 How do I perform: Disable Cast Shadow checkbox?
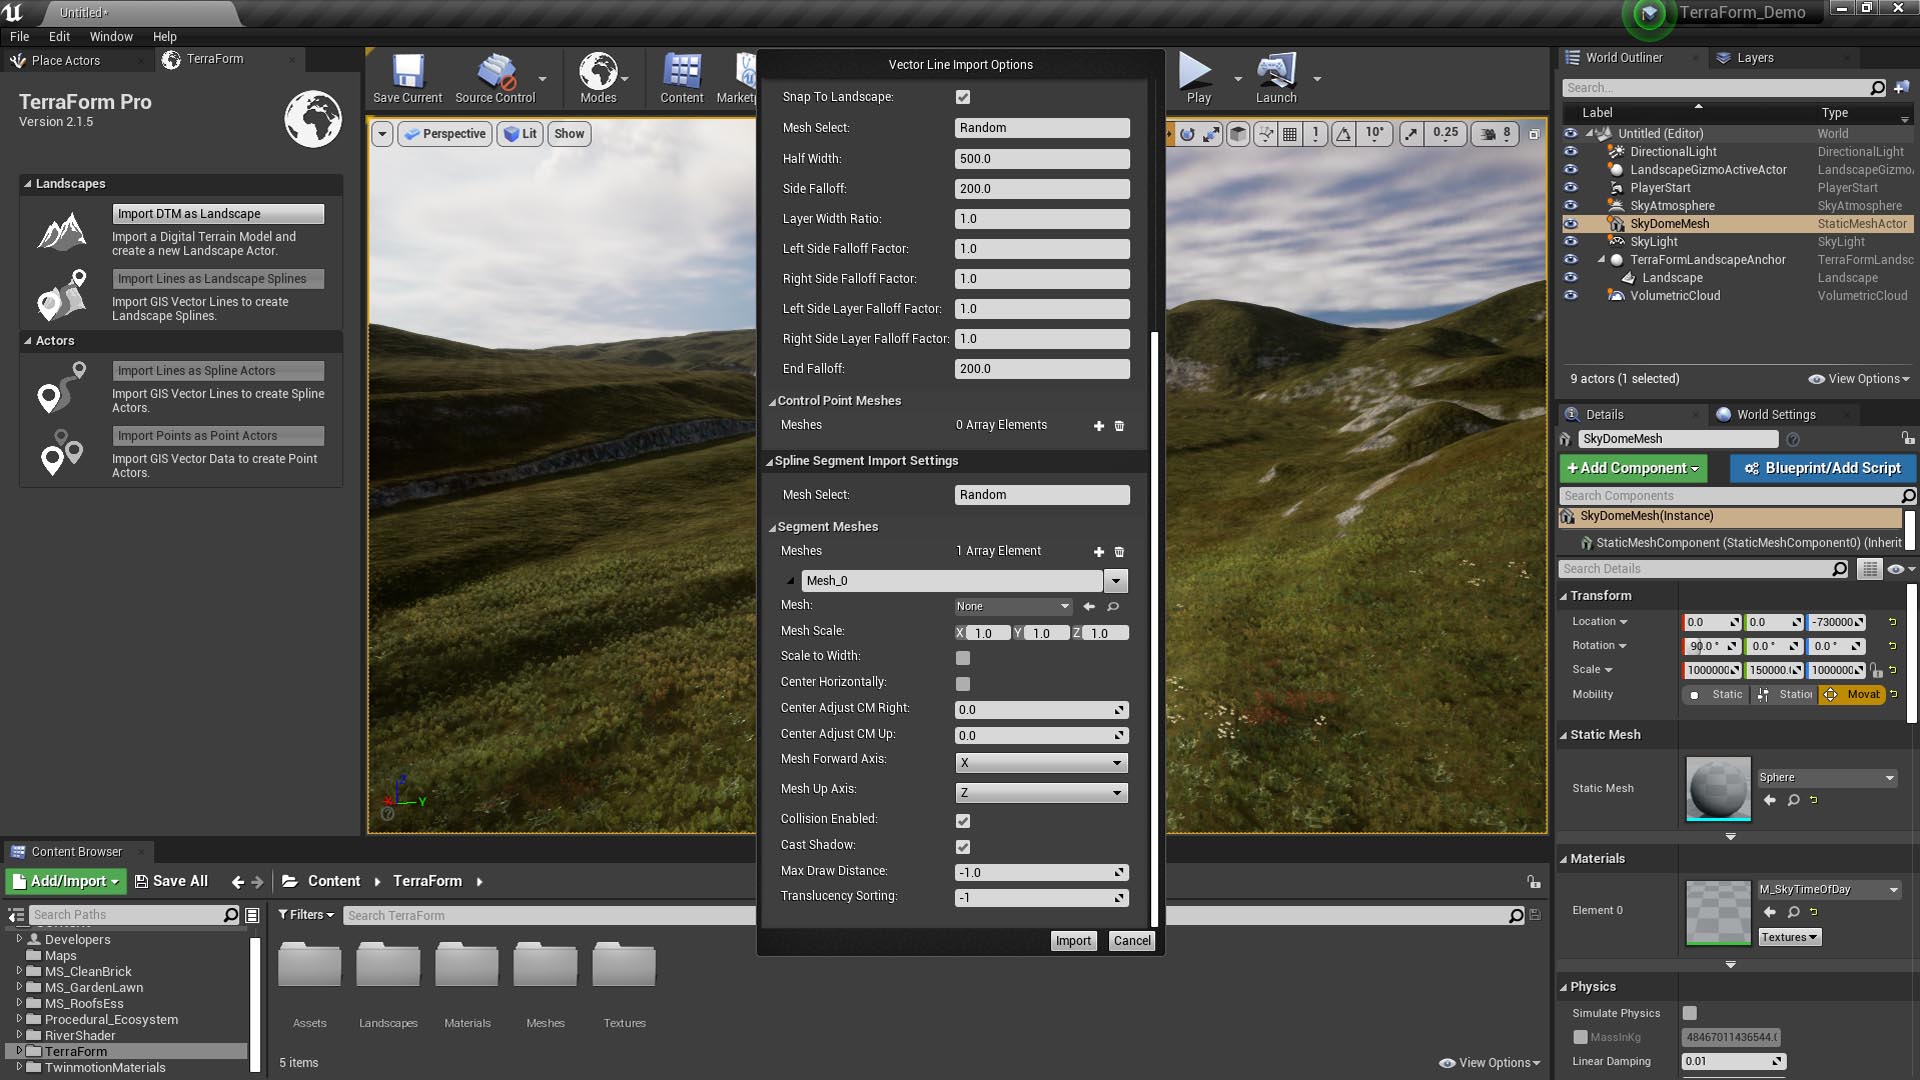point(963,847)
